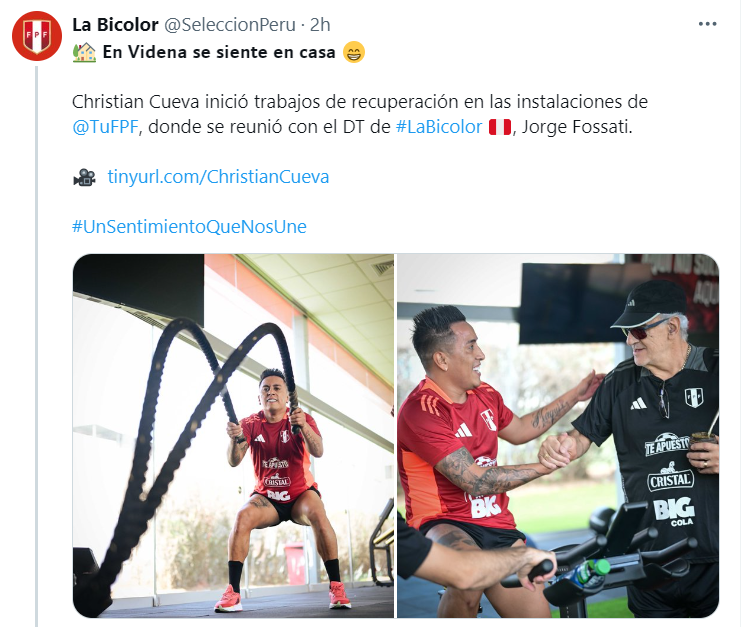Open the @SeleccionPeru handle
This screenshot has width=741, height=627.
pos(230,25)
